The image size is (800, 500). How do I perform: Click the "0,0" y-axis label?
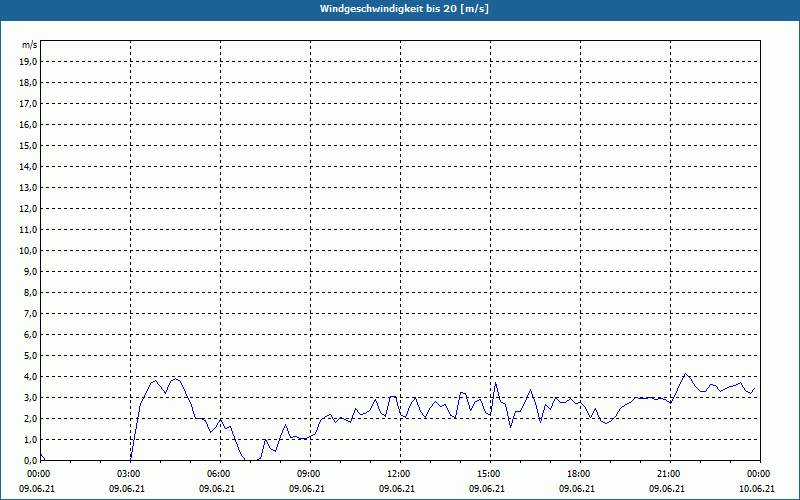click(31, 461)
